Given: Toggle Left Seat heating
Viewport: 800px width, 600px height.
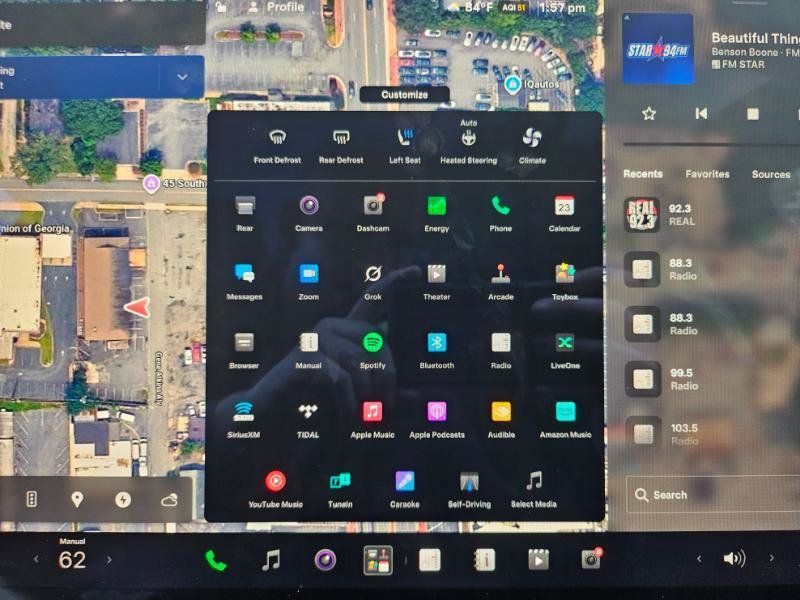Looking at the screenshot, I should pyautogui.click(x=405, y=138).
